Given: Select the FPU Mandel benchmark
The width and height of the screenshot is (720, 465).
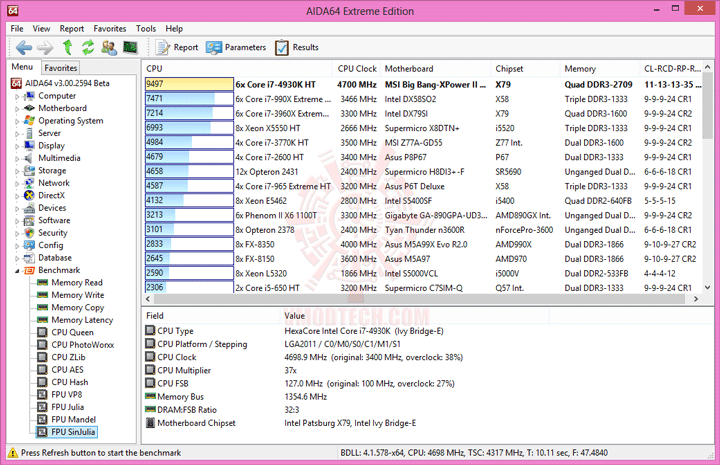Looking at the screenshot, I should [x=73, y=419].
